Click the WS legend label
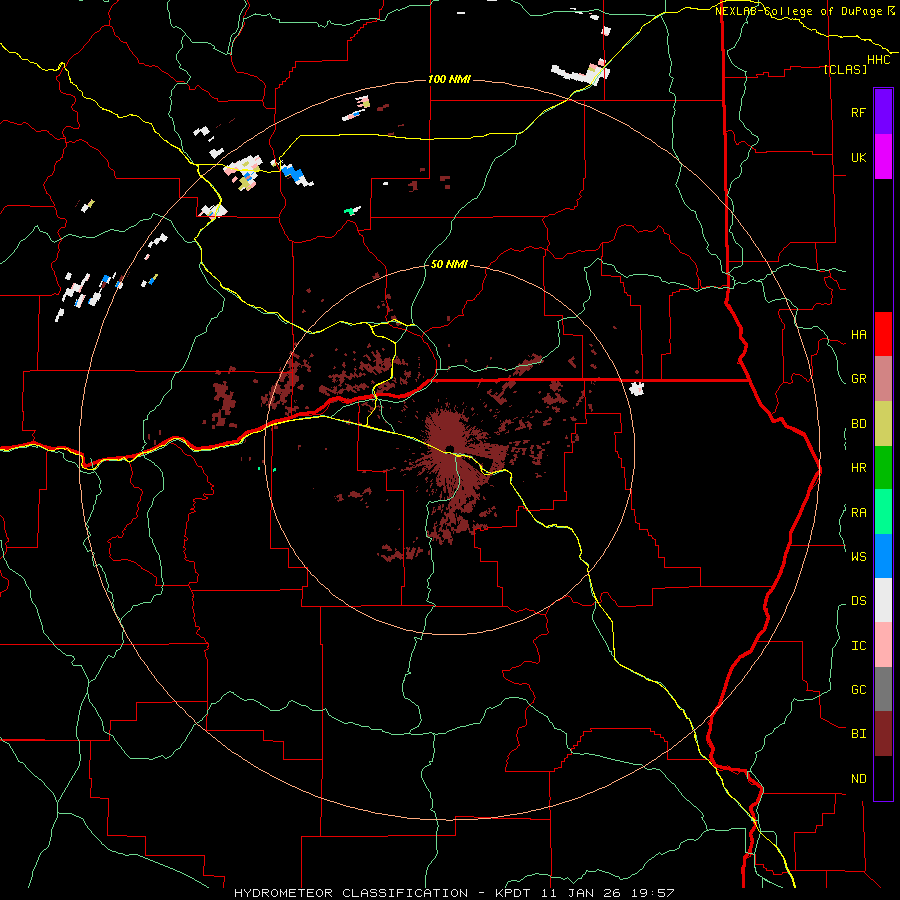The image size is (900, 900). coord(858,556)
